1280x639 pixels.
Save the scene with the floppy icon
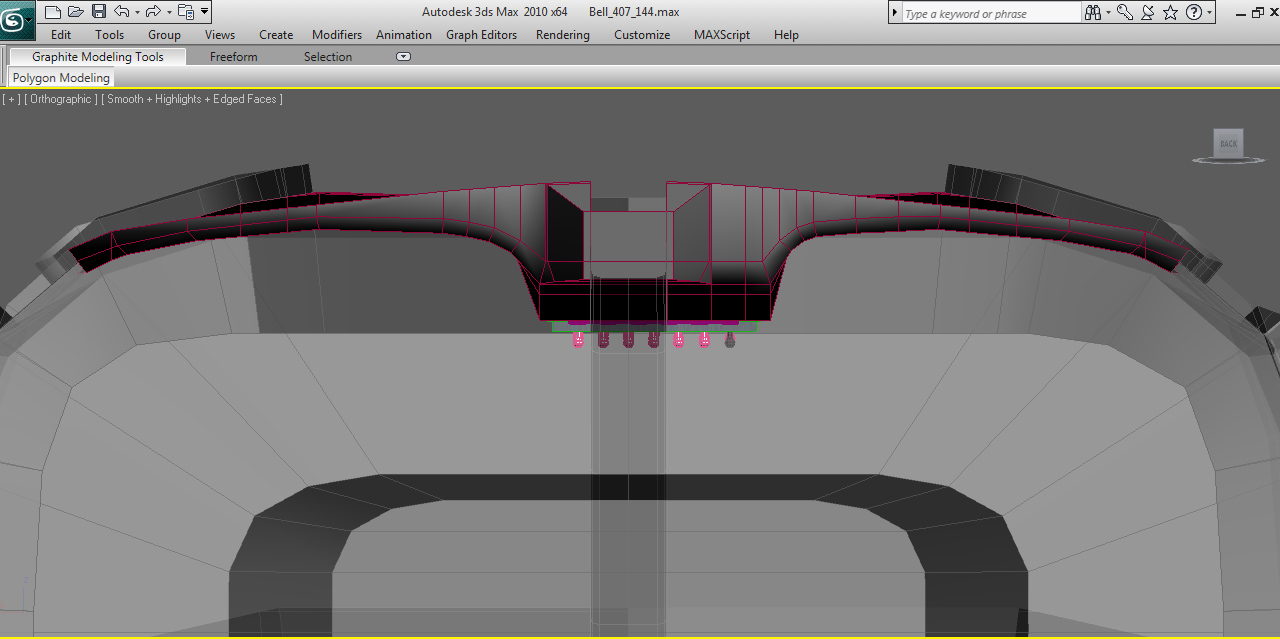pyautogui.click(x=99, y=12)
